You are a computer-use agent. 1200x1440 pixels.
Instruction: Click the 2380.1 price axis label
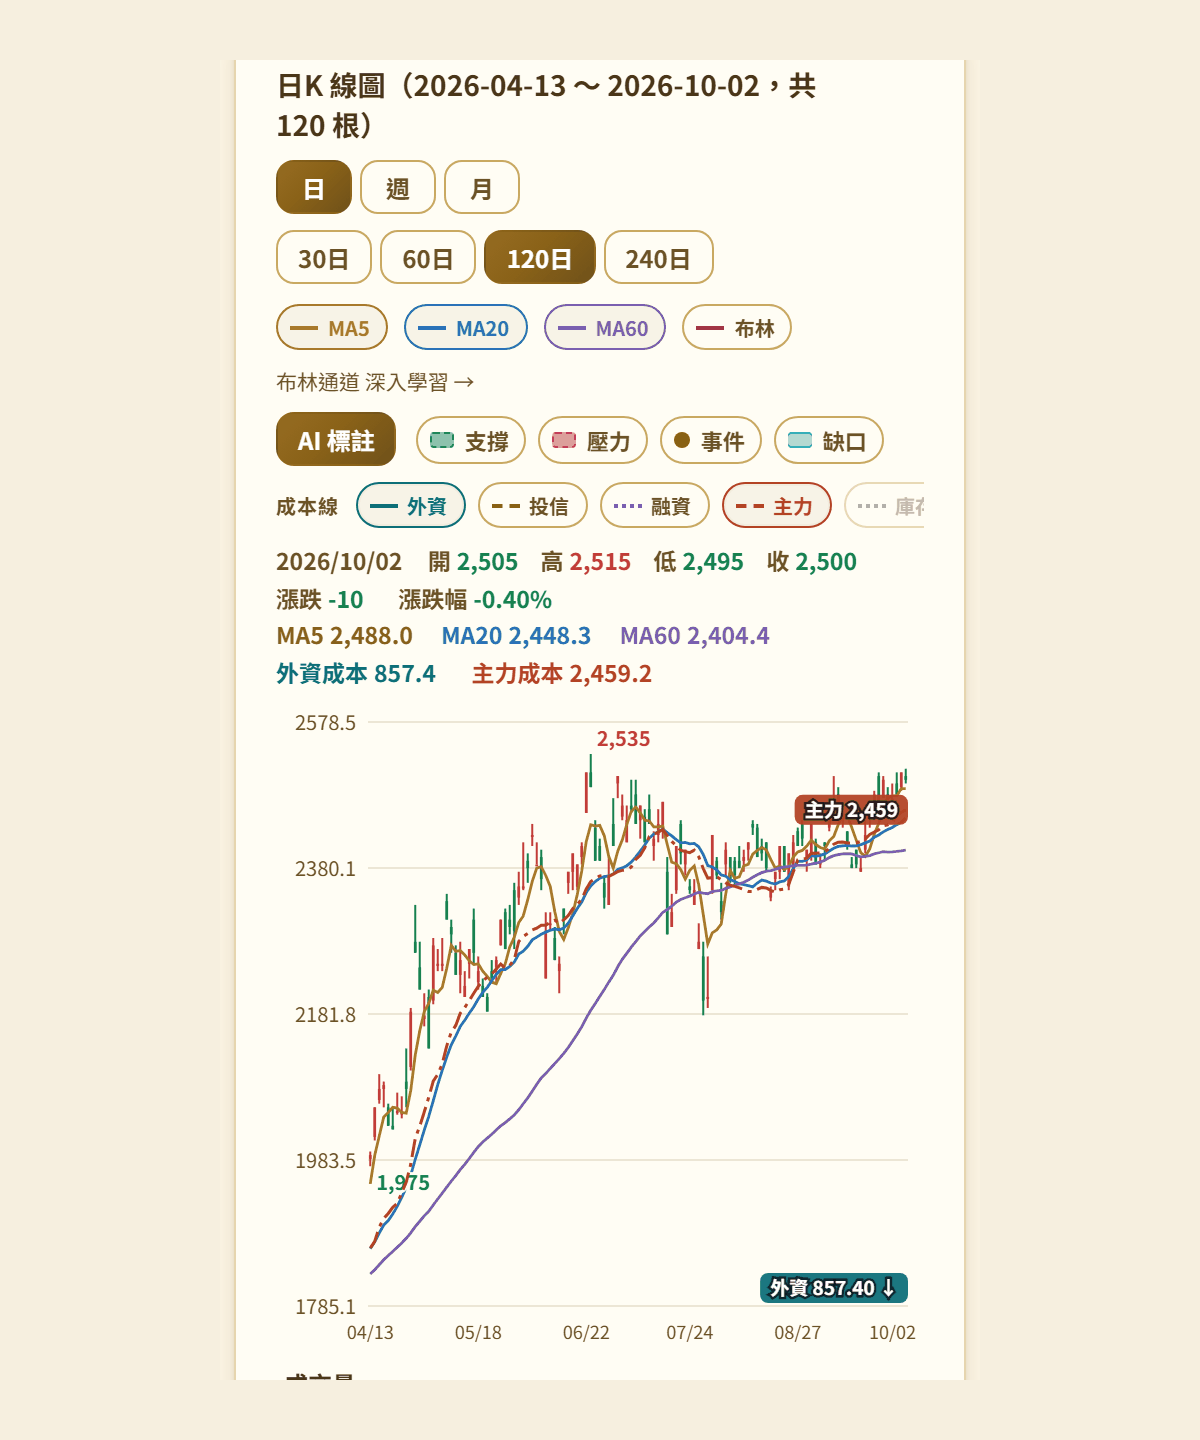(x=325, y=869)
